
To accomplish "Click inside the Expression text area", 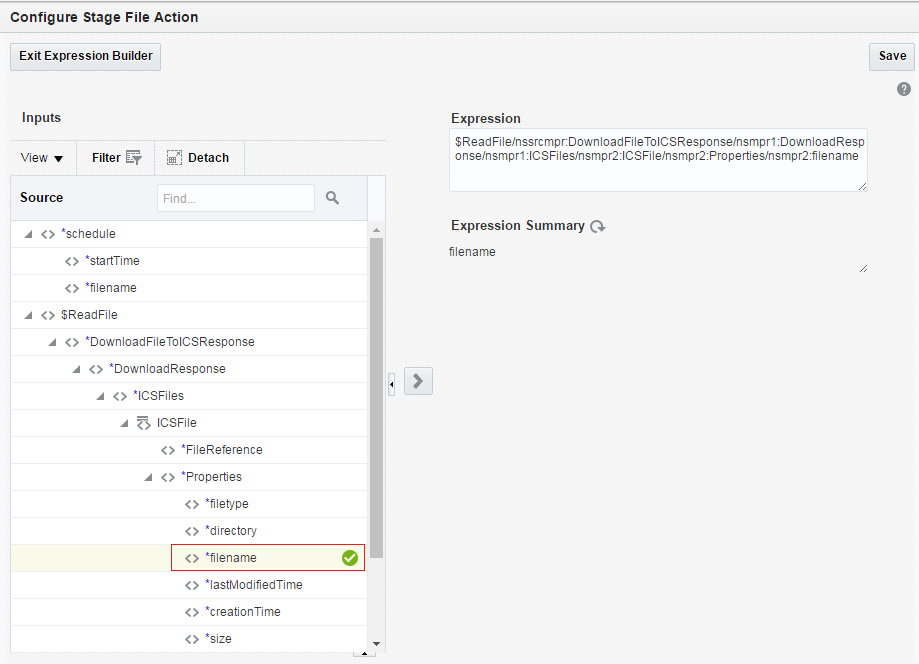I will coord(657,160).
